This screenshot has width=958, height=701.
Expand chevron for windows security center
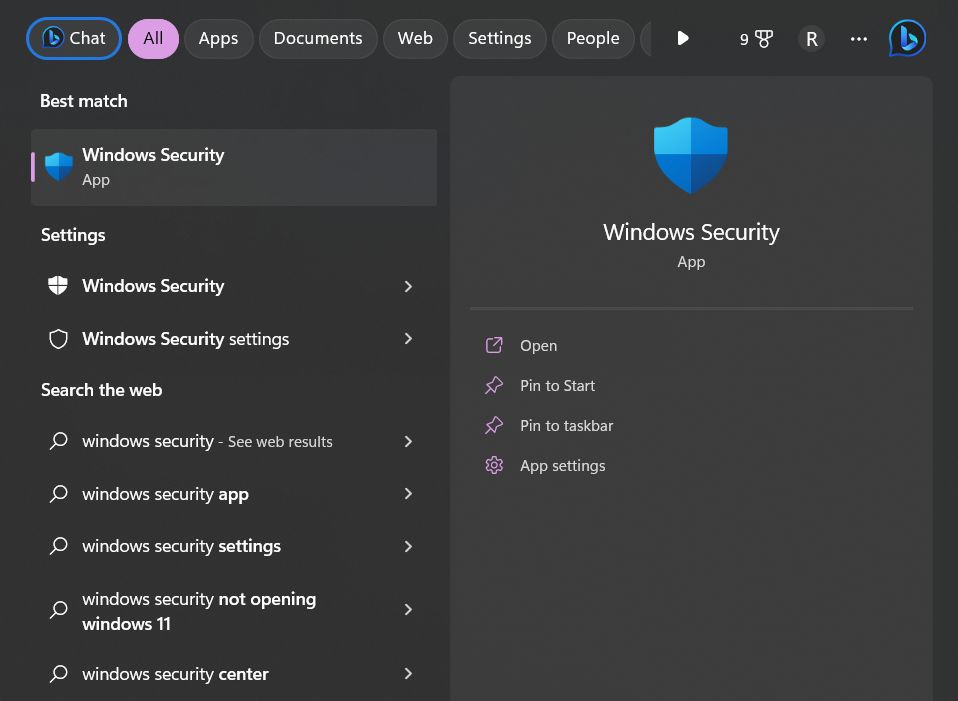click(x=408, y=673)
